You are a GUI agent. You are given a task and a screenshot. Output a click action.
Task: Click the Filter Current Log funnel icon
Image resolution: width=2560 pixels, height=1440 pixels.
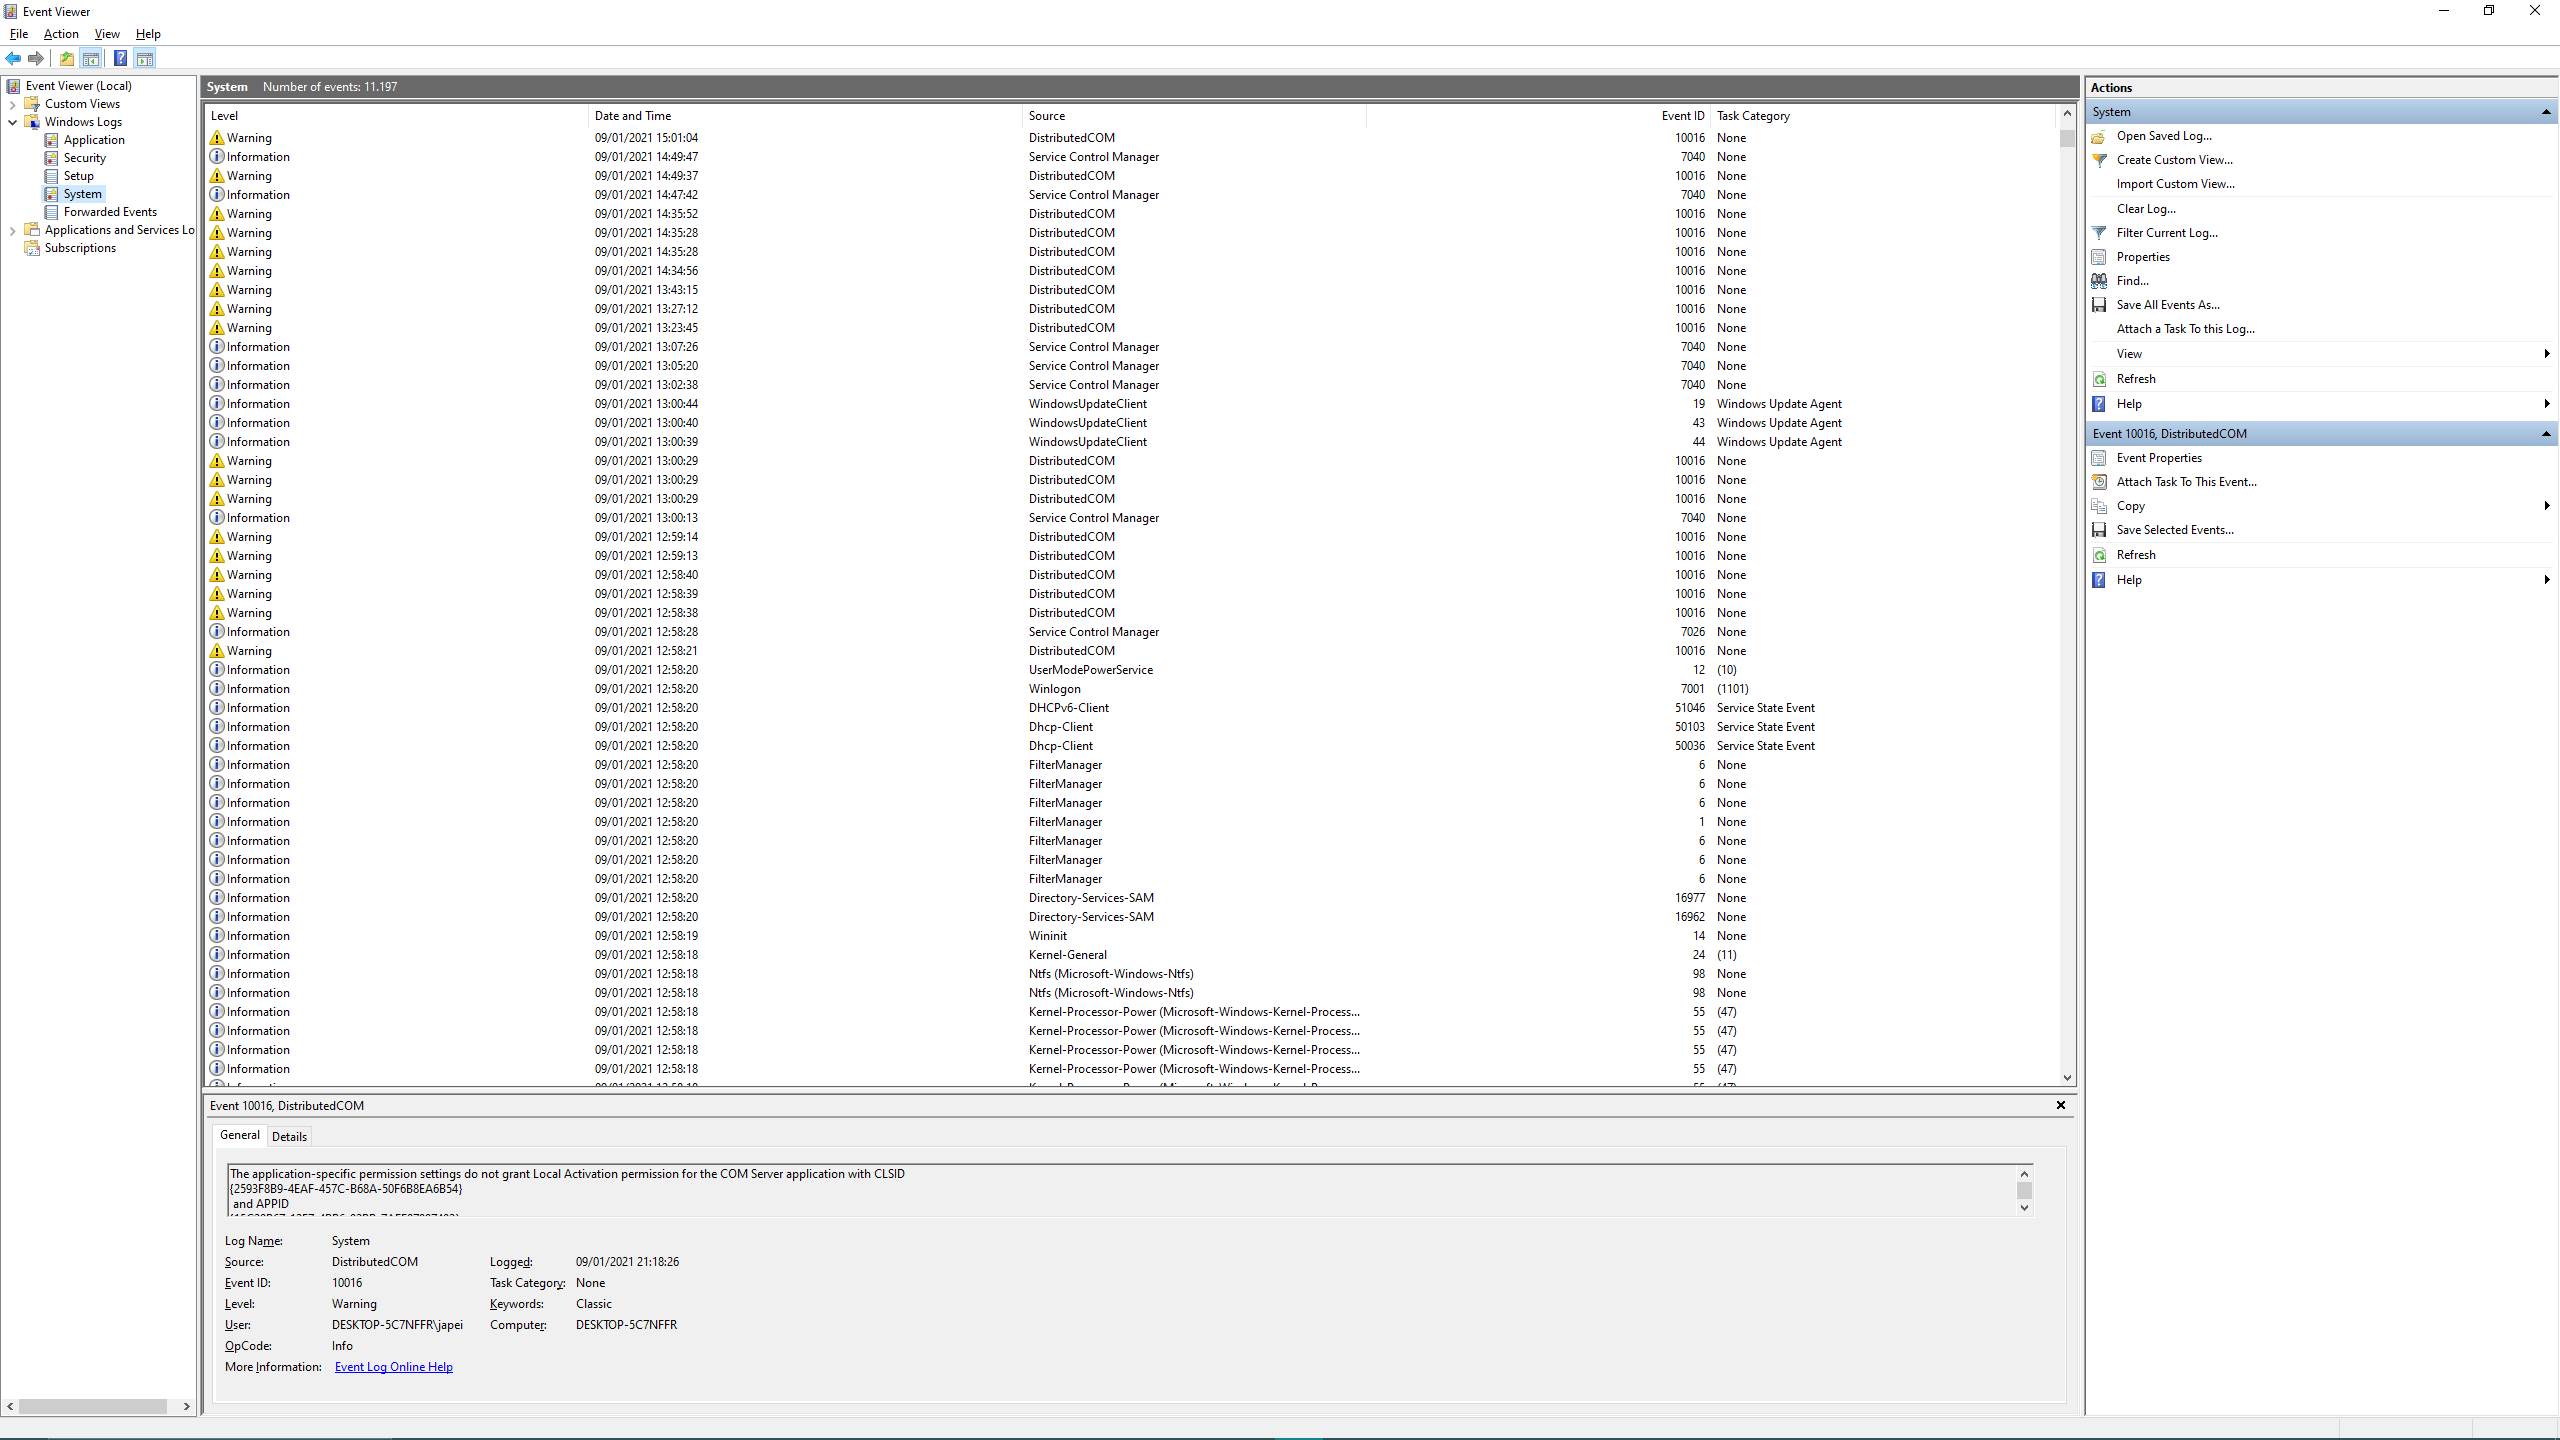(x=2099, y=233)
